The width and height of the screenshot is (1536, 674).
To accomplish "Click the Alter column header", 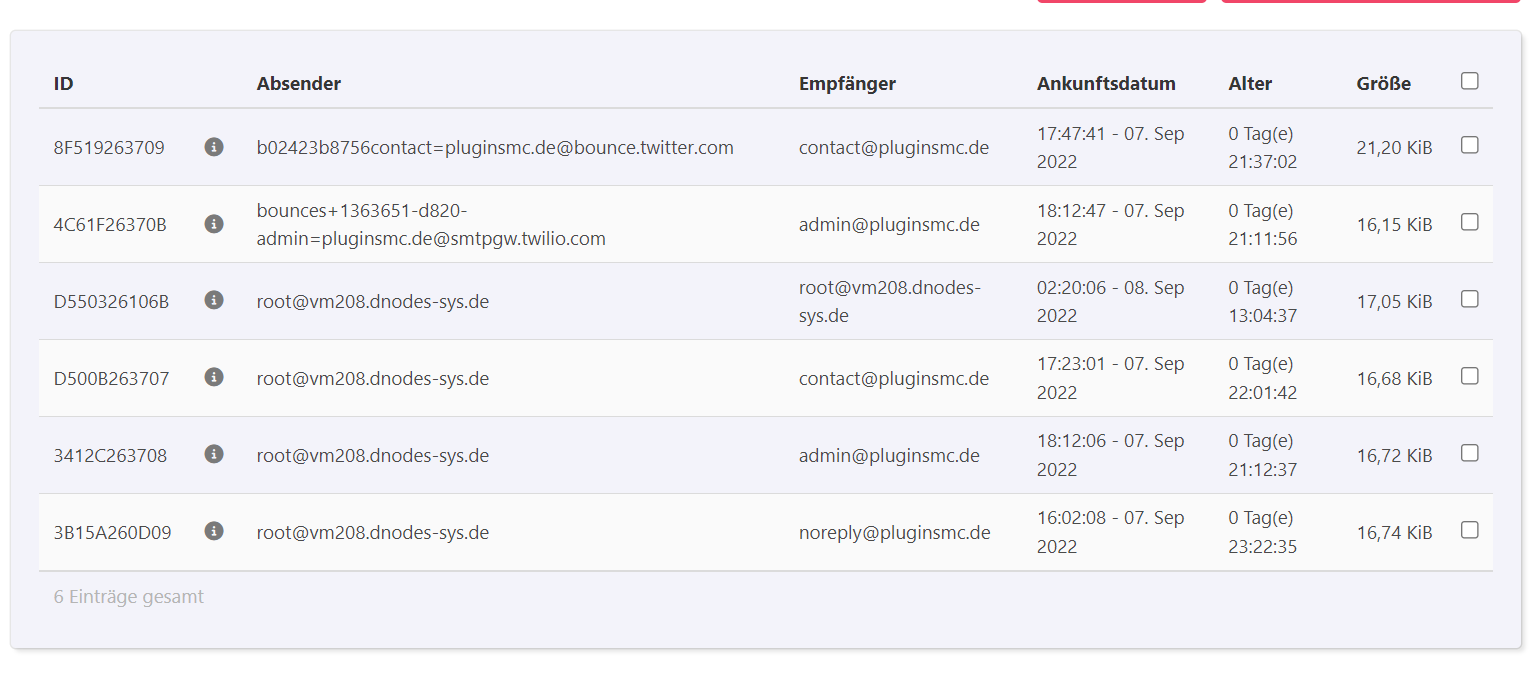I will click(1250, 84).
